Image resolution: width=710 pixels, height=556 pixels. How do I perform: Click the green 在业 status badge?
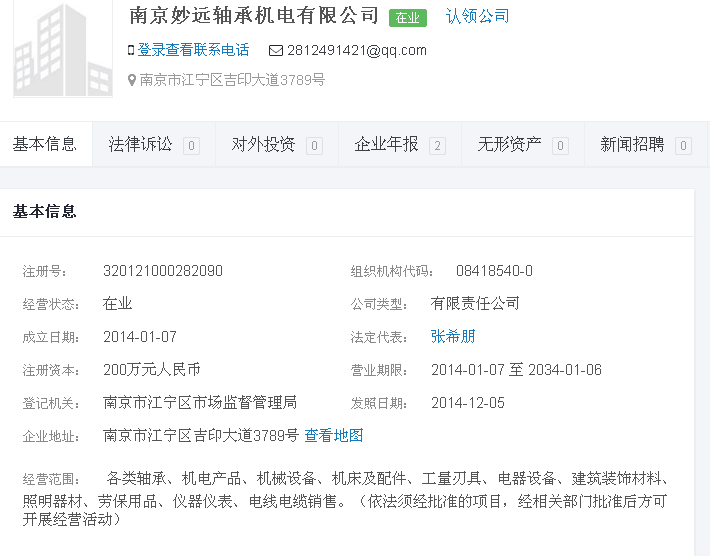point(407,17)
